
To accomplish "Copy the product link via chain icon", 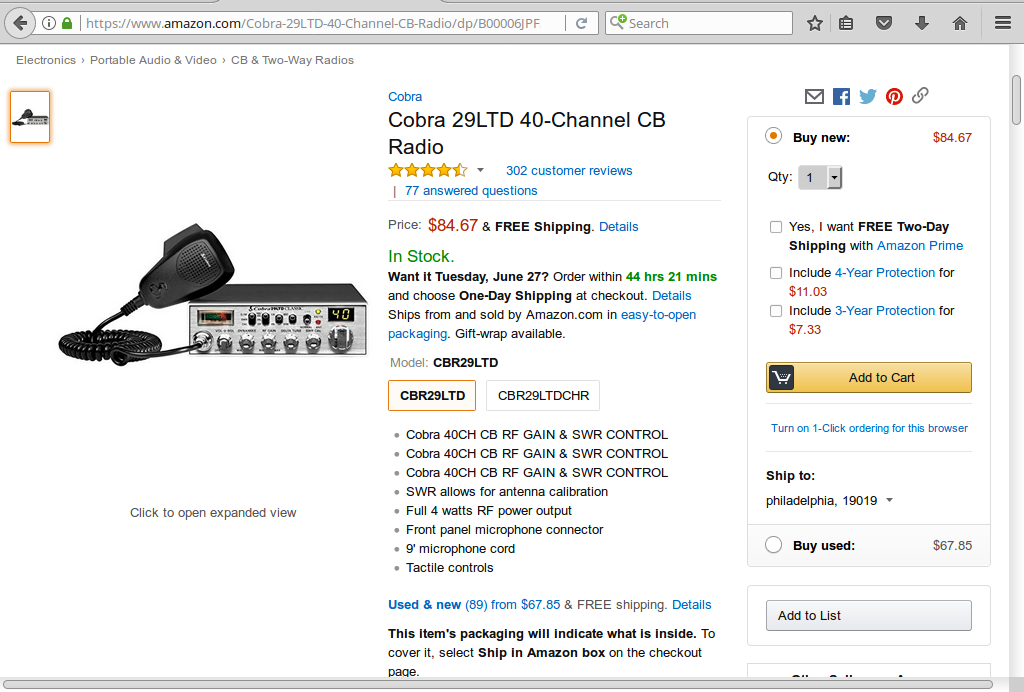I will coord(920,96).
